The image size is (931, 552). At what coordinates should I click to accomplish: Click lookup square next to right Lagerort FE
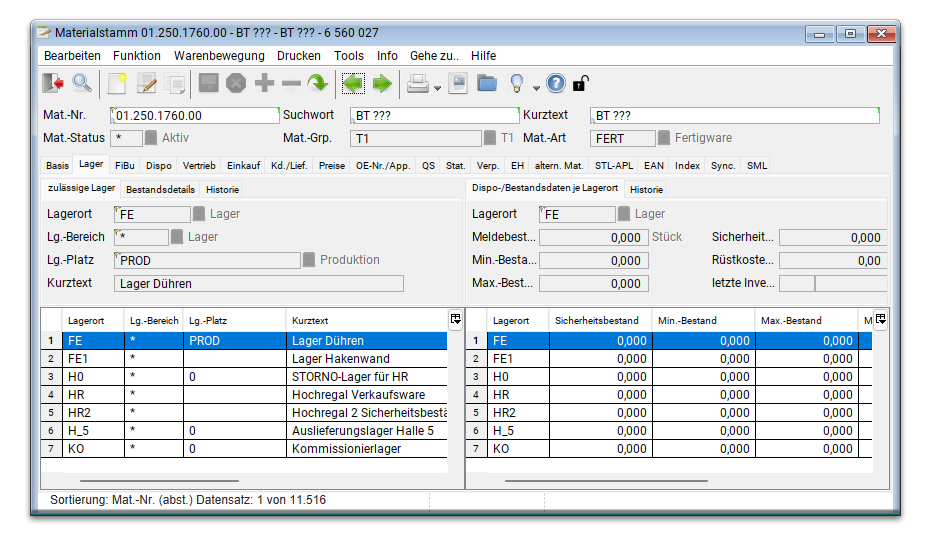coord(624,214)
